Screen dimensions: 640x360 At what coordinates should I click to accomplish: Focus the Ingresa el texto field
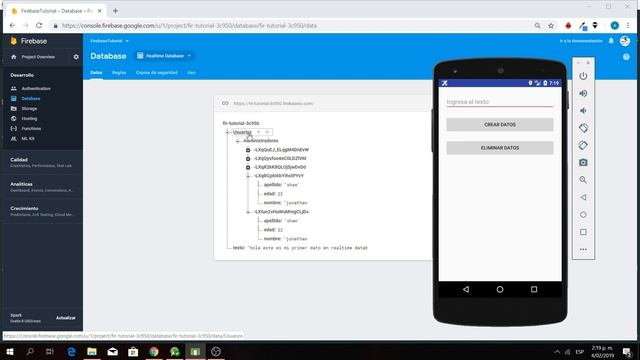tap(500, 102)
